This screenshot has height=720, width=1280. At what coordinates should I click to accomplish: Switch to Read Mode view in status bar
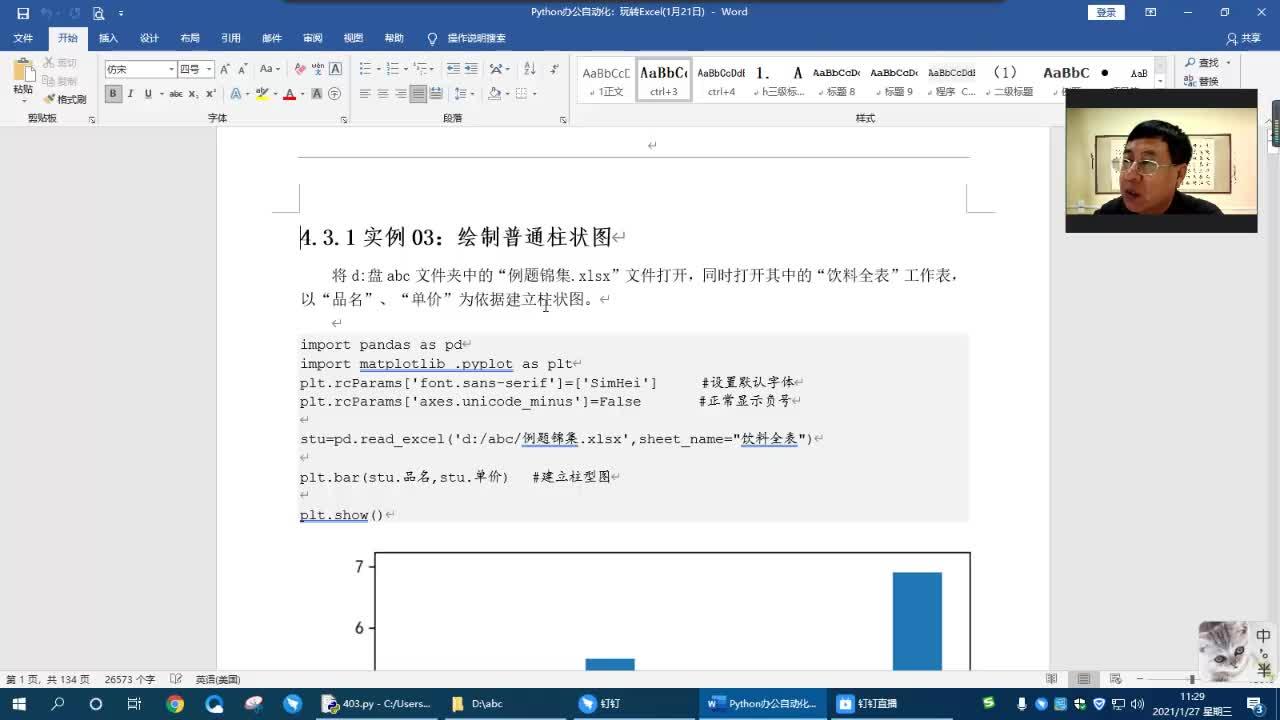[1051, 679]
